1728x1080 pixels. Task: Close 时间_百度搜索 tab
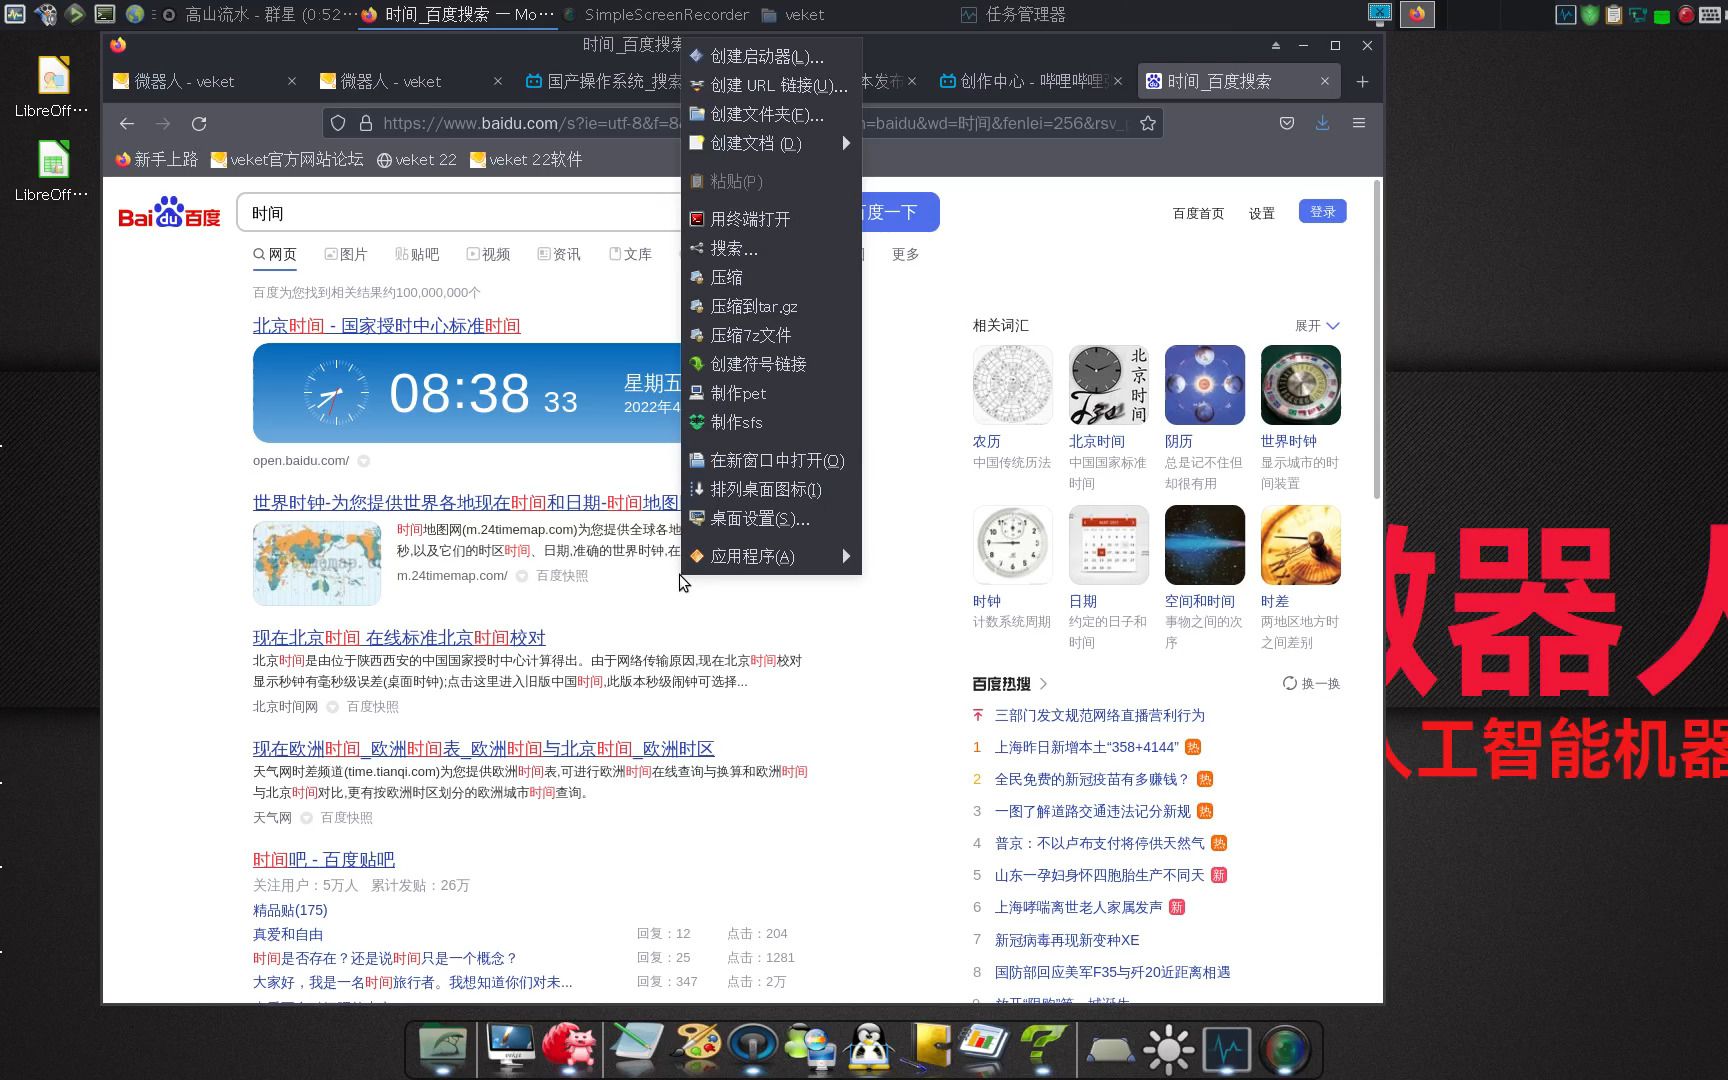click(1325, 82)
